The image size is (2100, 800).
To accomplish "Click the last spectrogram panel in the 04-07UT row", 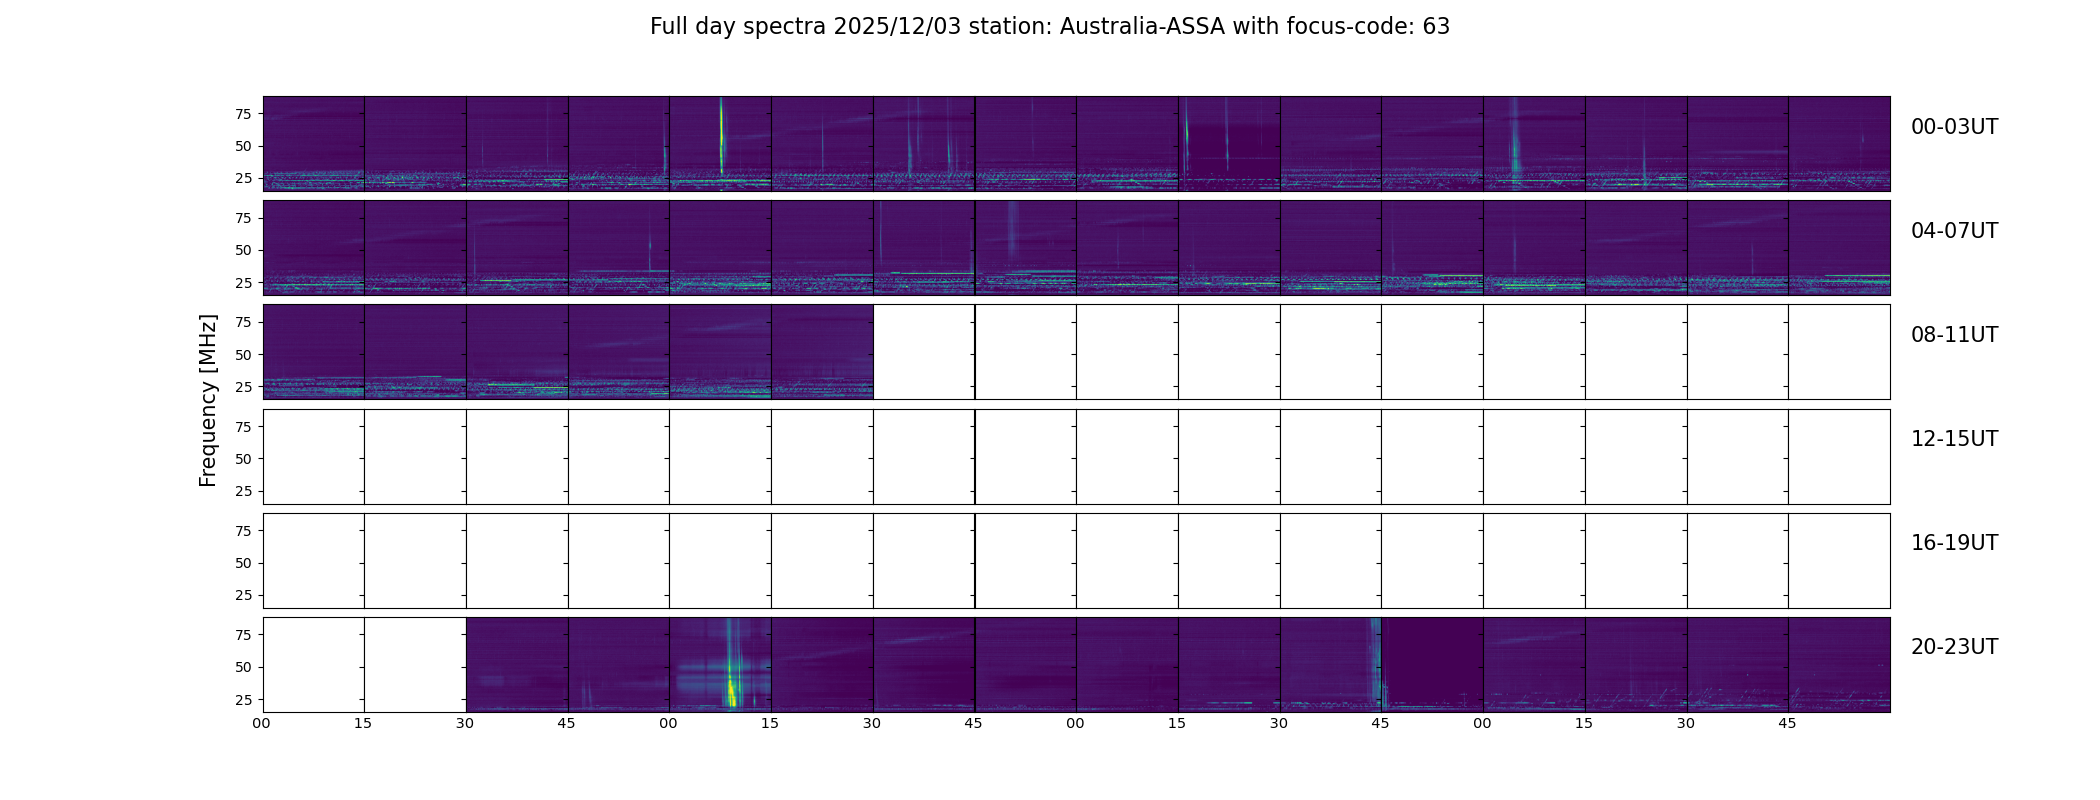I will 1838,248.
